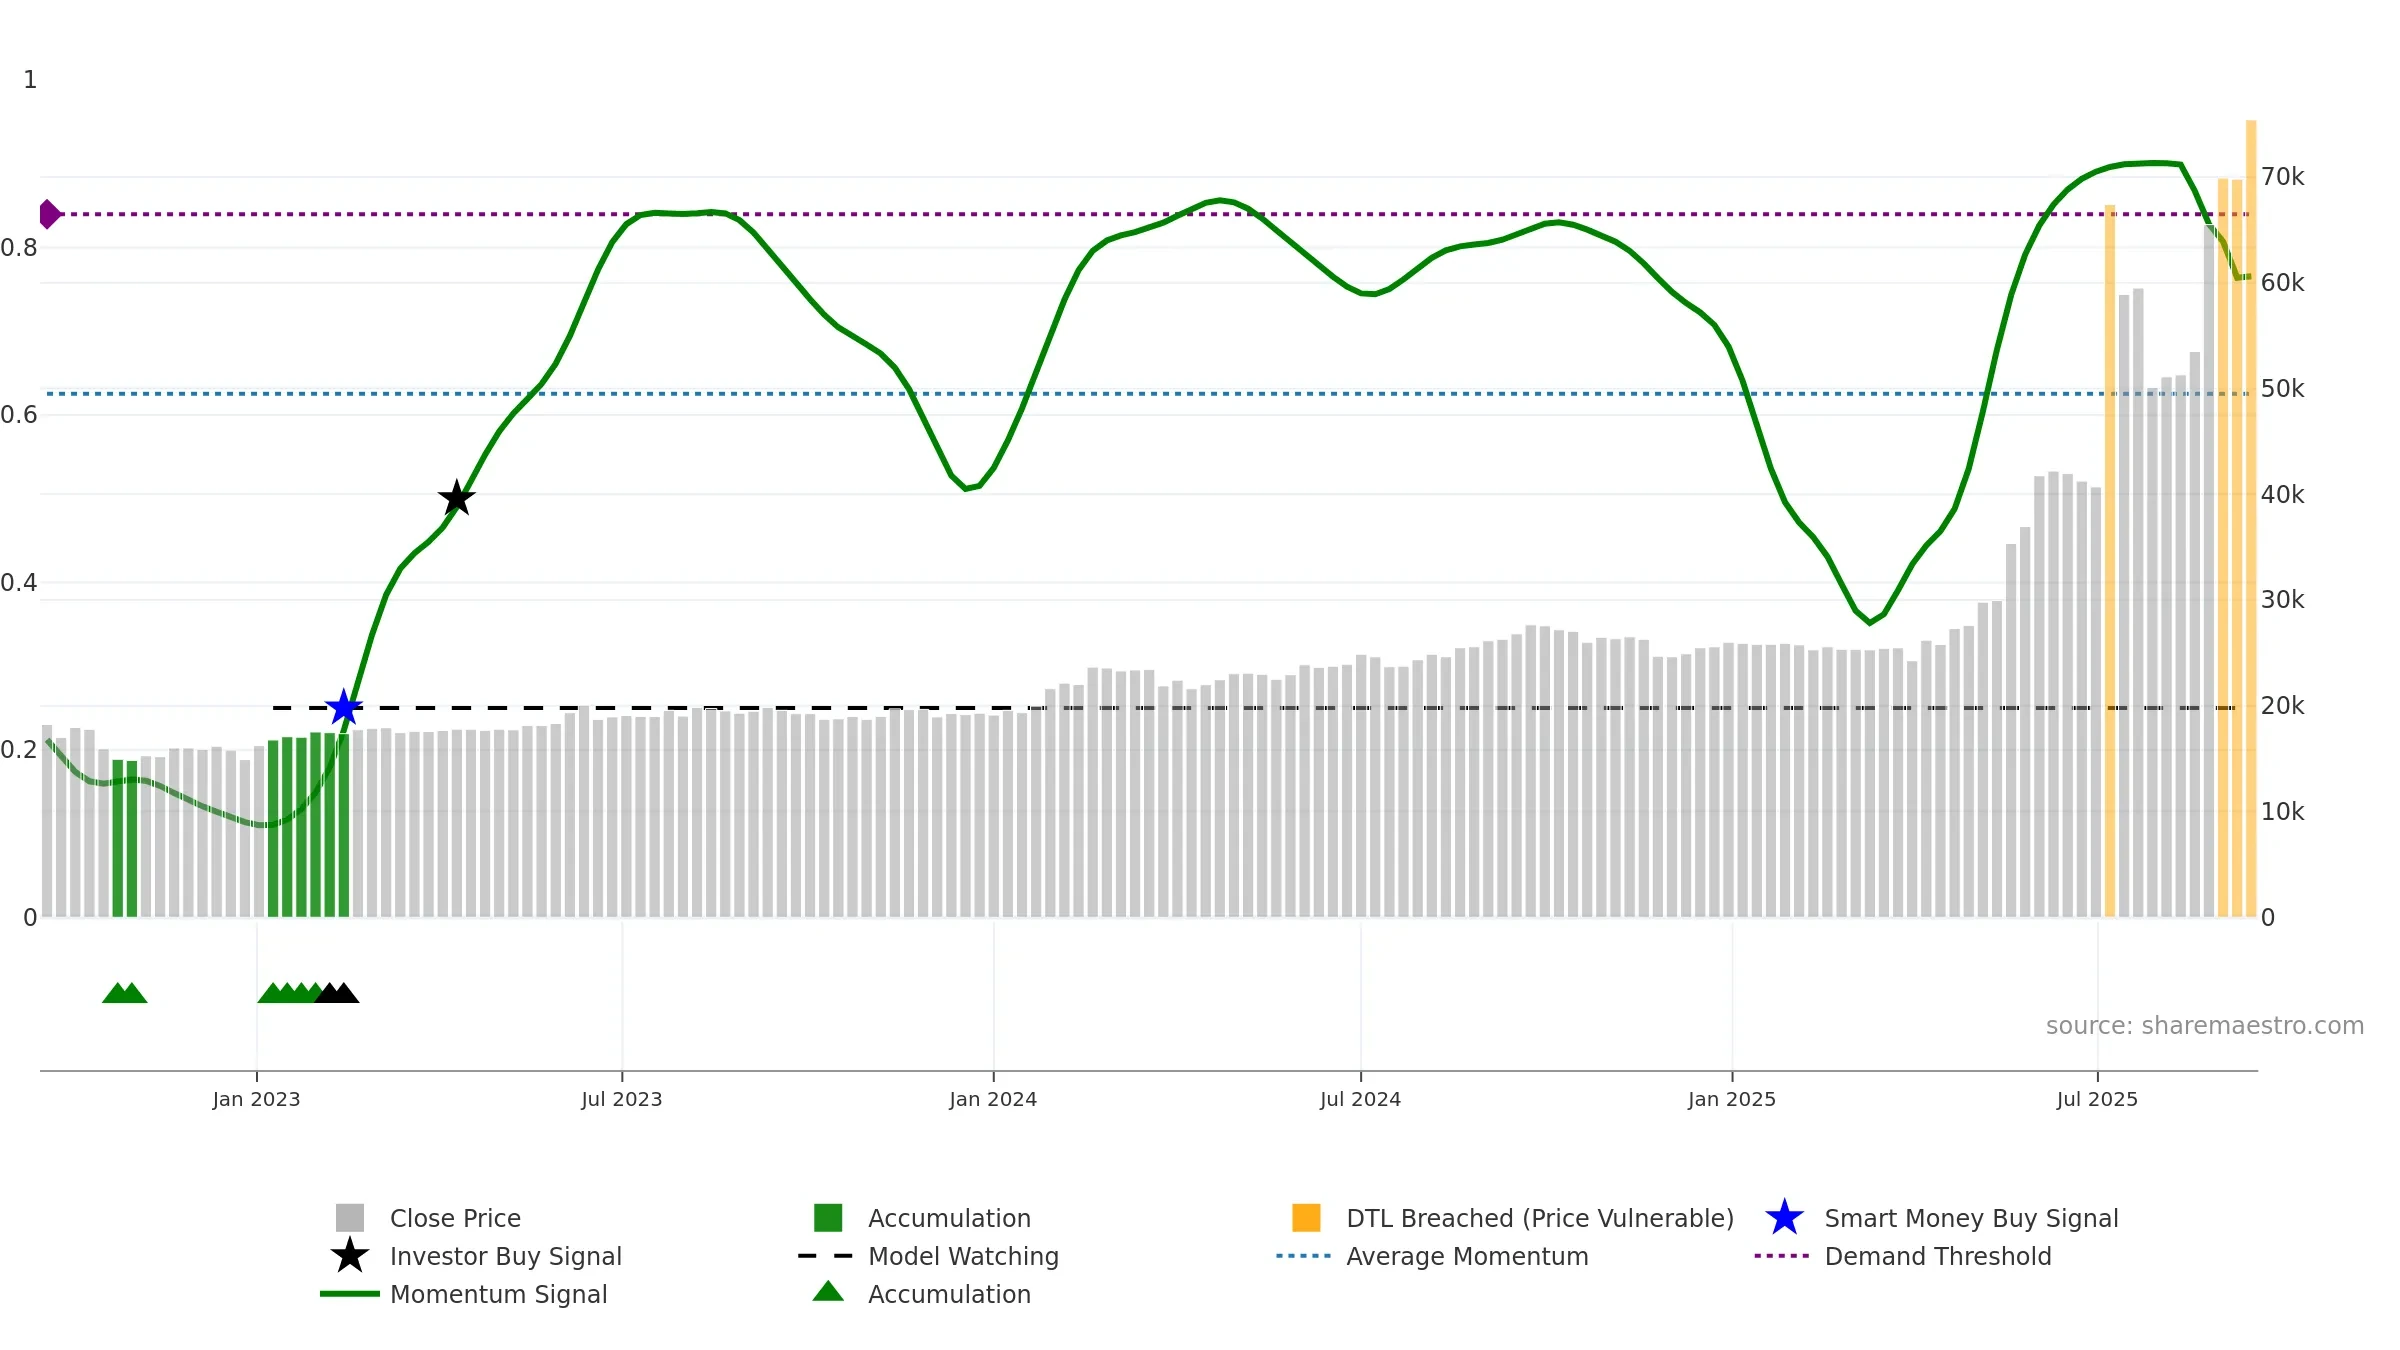Click the 70k right axis label

coord(2282,177)
